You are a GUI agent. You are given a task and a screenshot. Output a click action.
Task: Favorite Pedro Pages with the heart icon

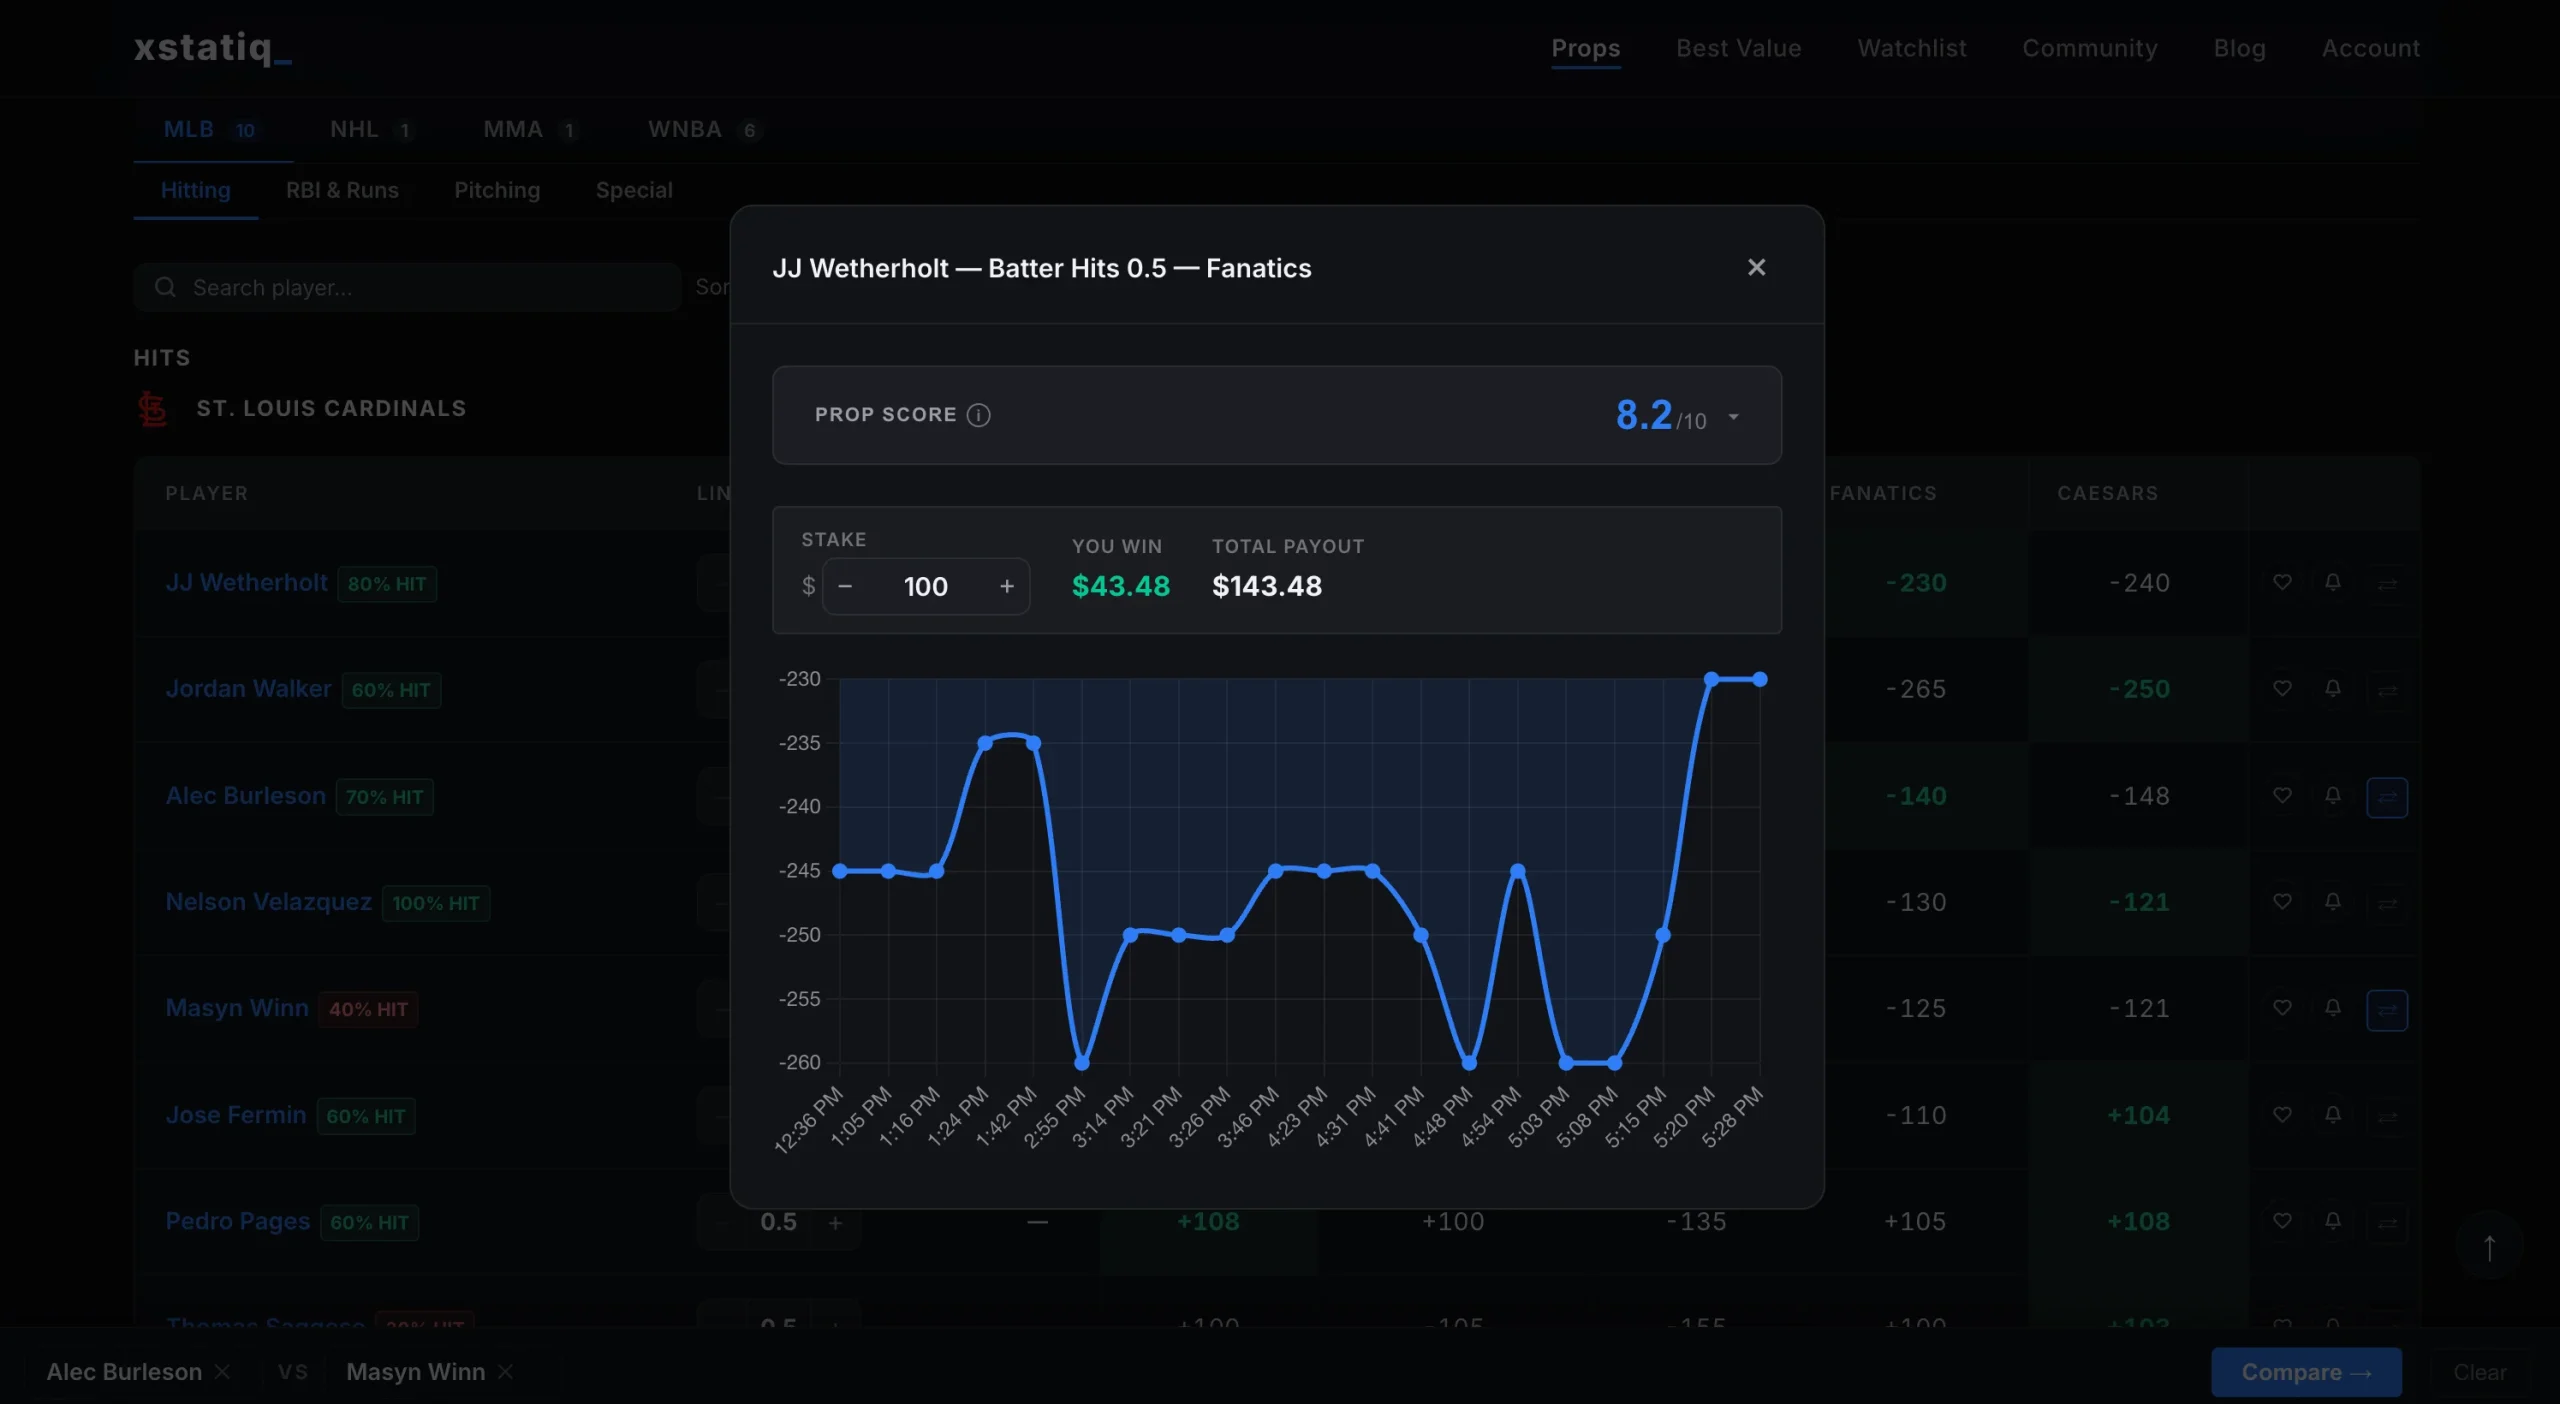tap(2282, 1220)
